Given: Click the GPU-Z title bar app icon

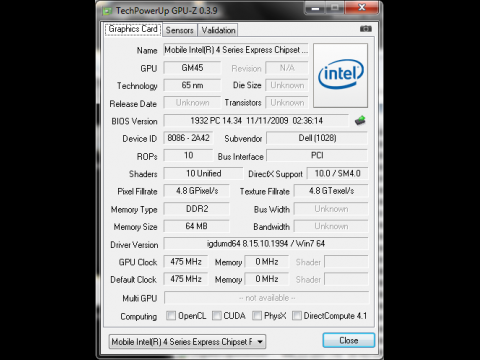Looking at the screenshot, I should (107, 11).
